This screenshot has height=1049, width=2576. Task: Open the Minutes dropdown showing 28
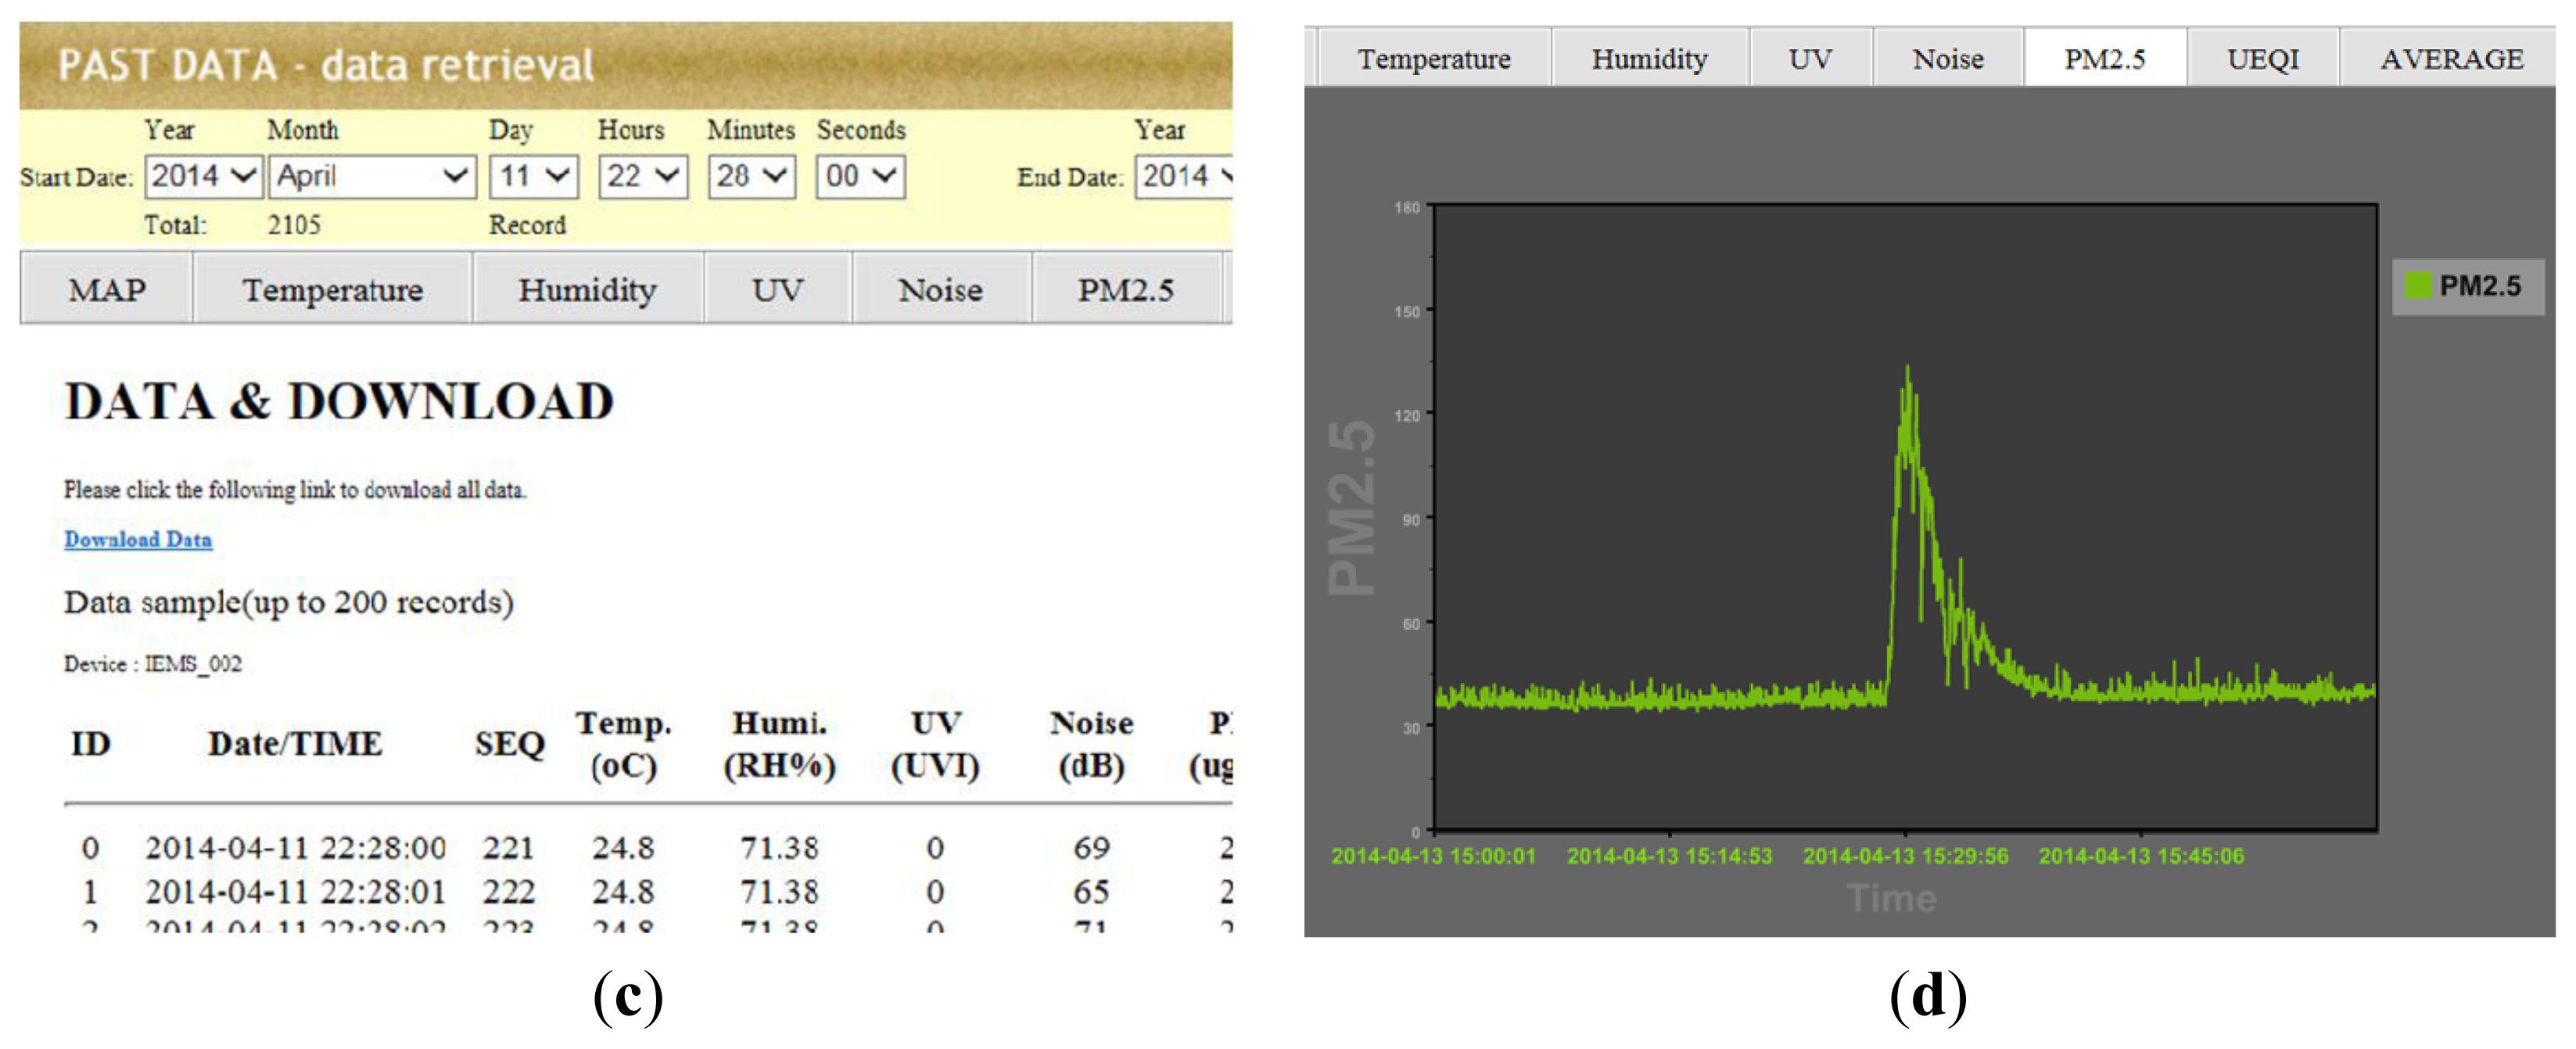pyautogui.click(x=752, y=177)
